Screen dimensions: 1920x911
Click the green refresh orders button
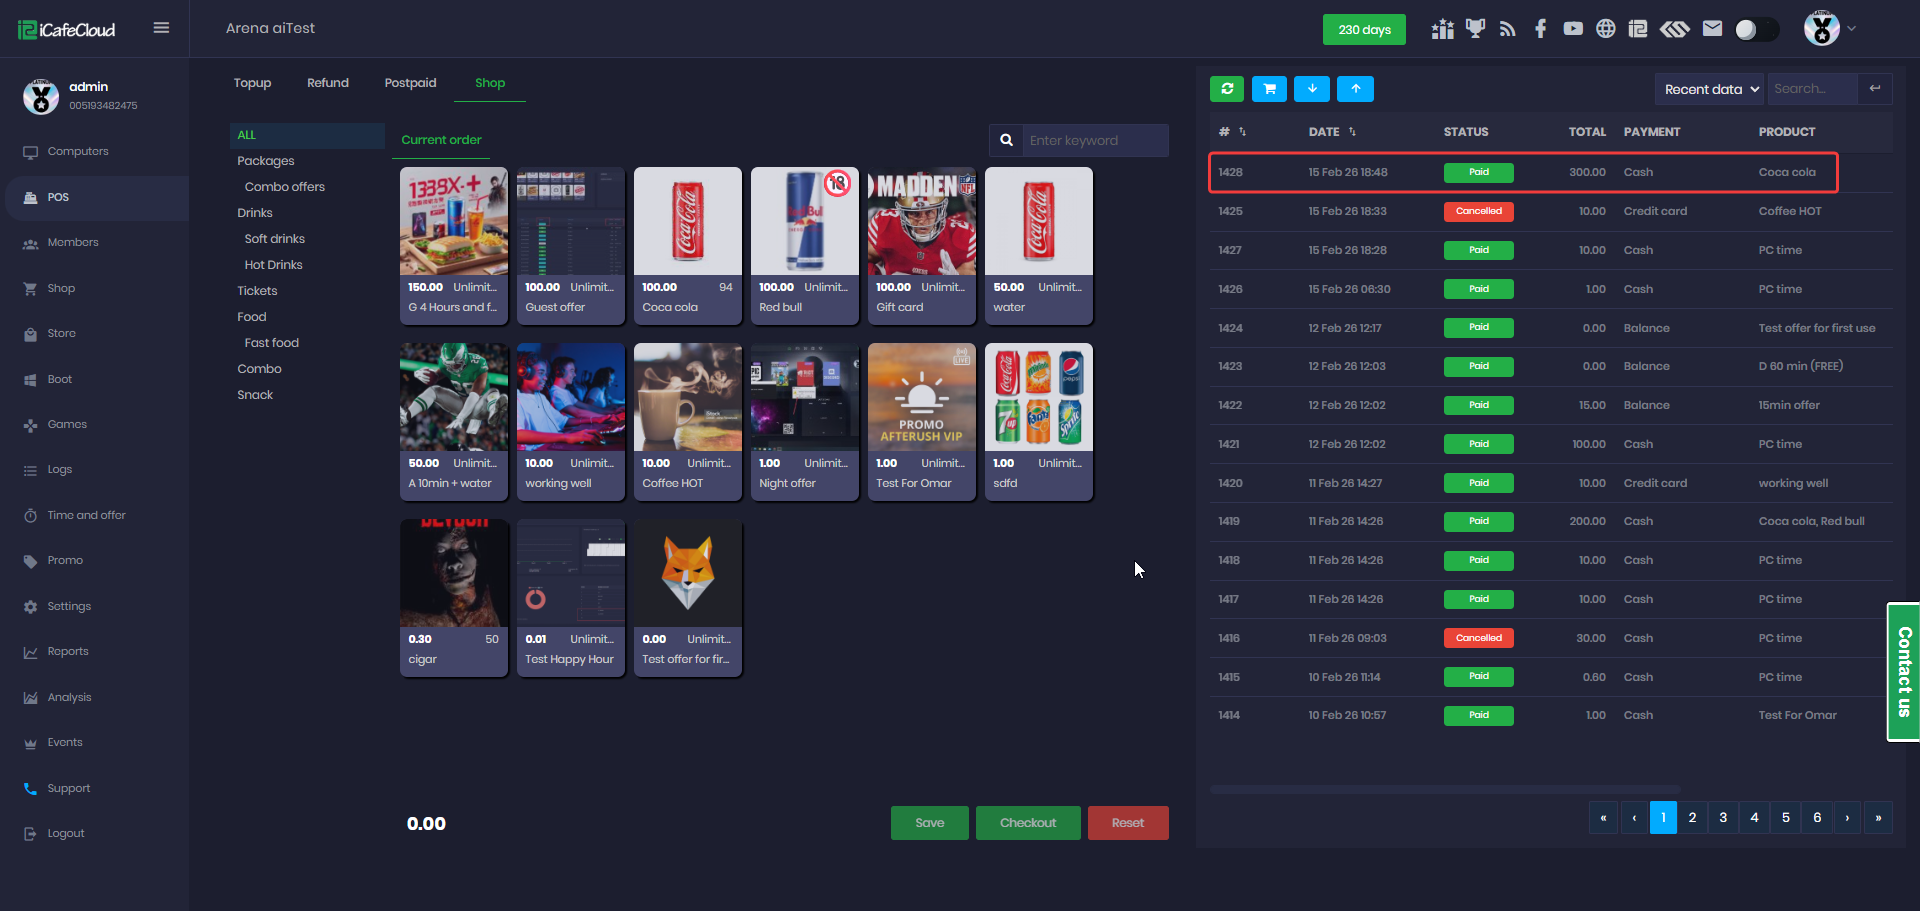1227,89
